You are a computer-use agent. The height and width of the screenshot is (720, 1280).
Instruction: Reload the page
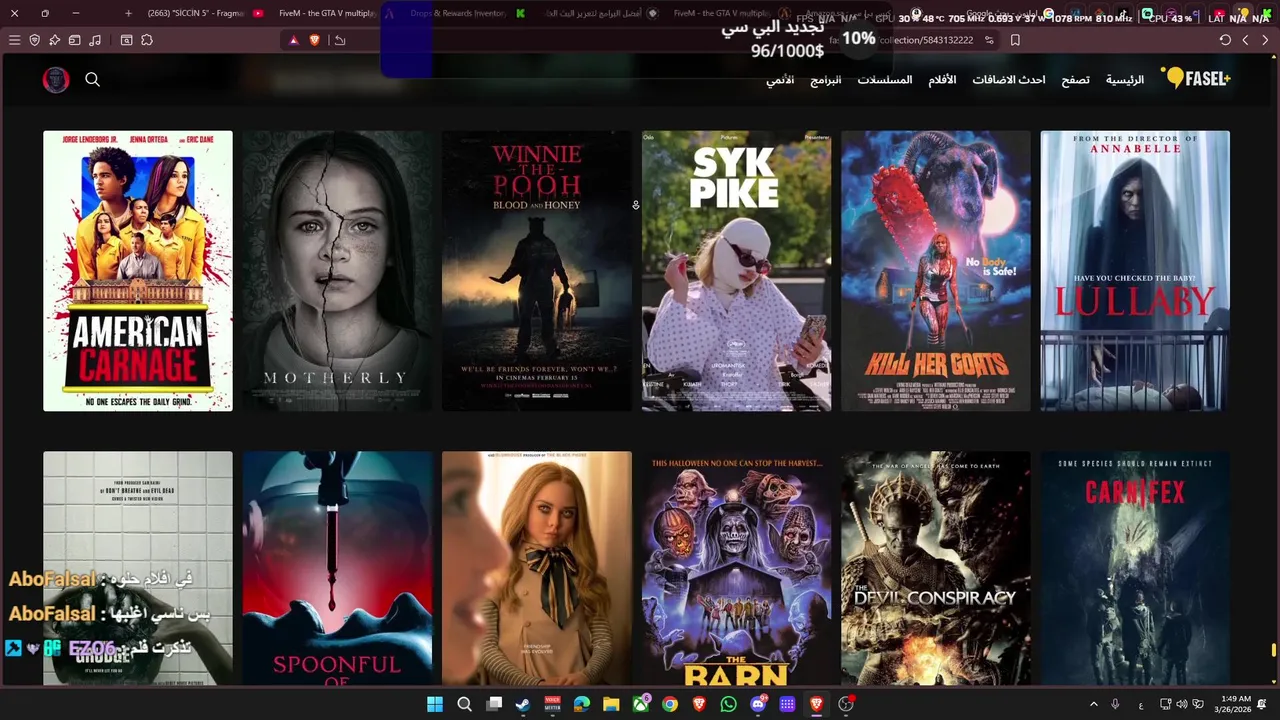[x=1225, y=40]
